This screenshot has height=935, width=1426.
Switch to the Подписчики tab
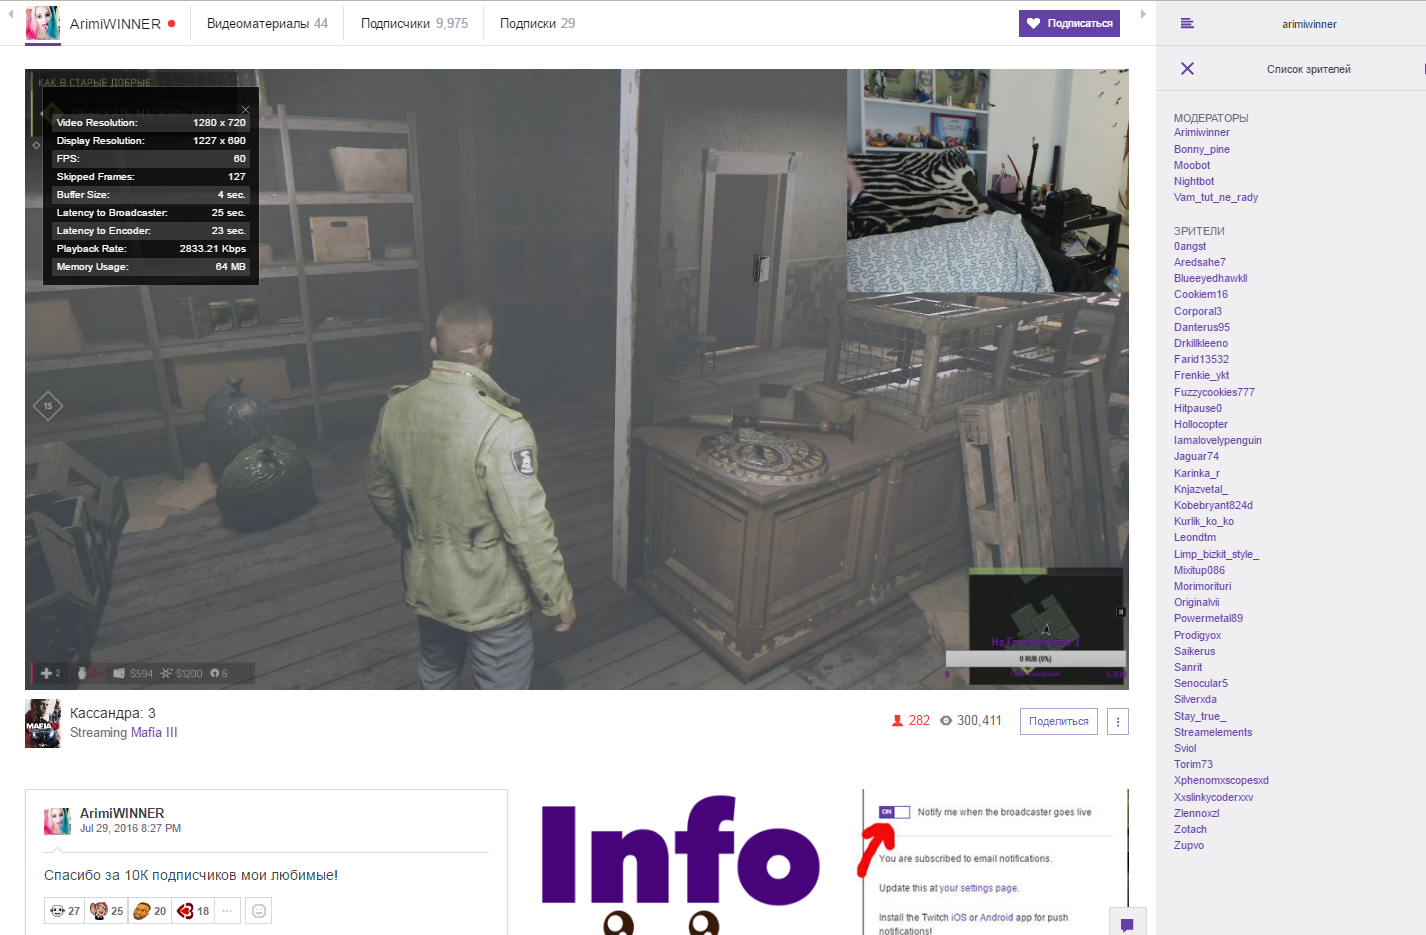point(414,23)
